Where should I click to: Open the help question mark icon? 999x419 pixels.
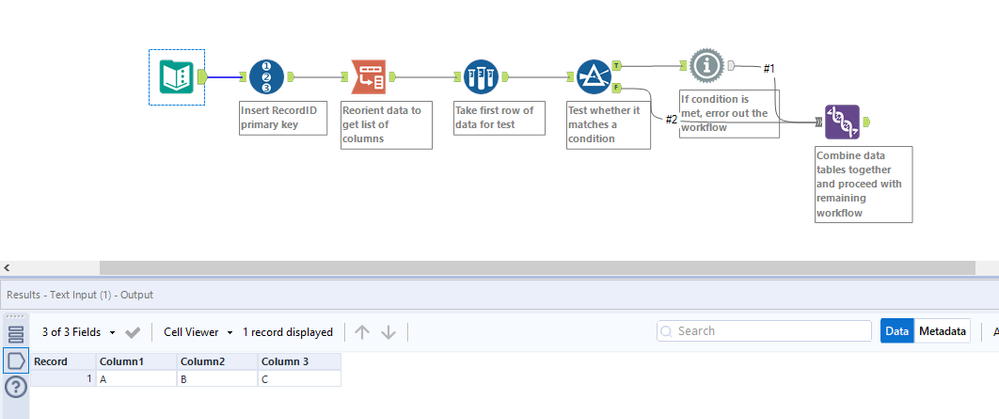(x=16, y=387)
